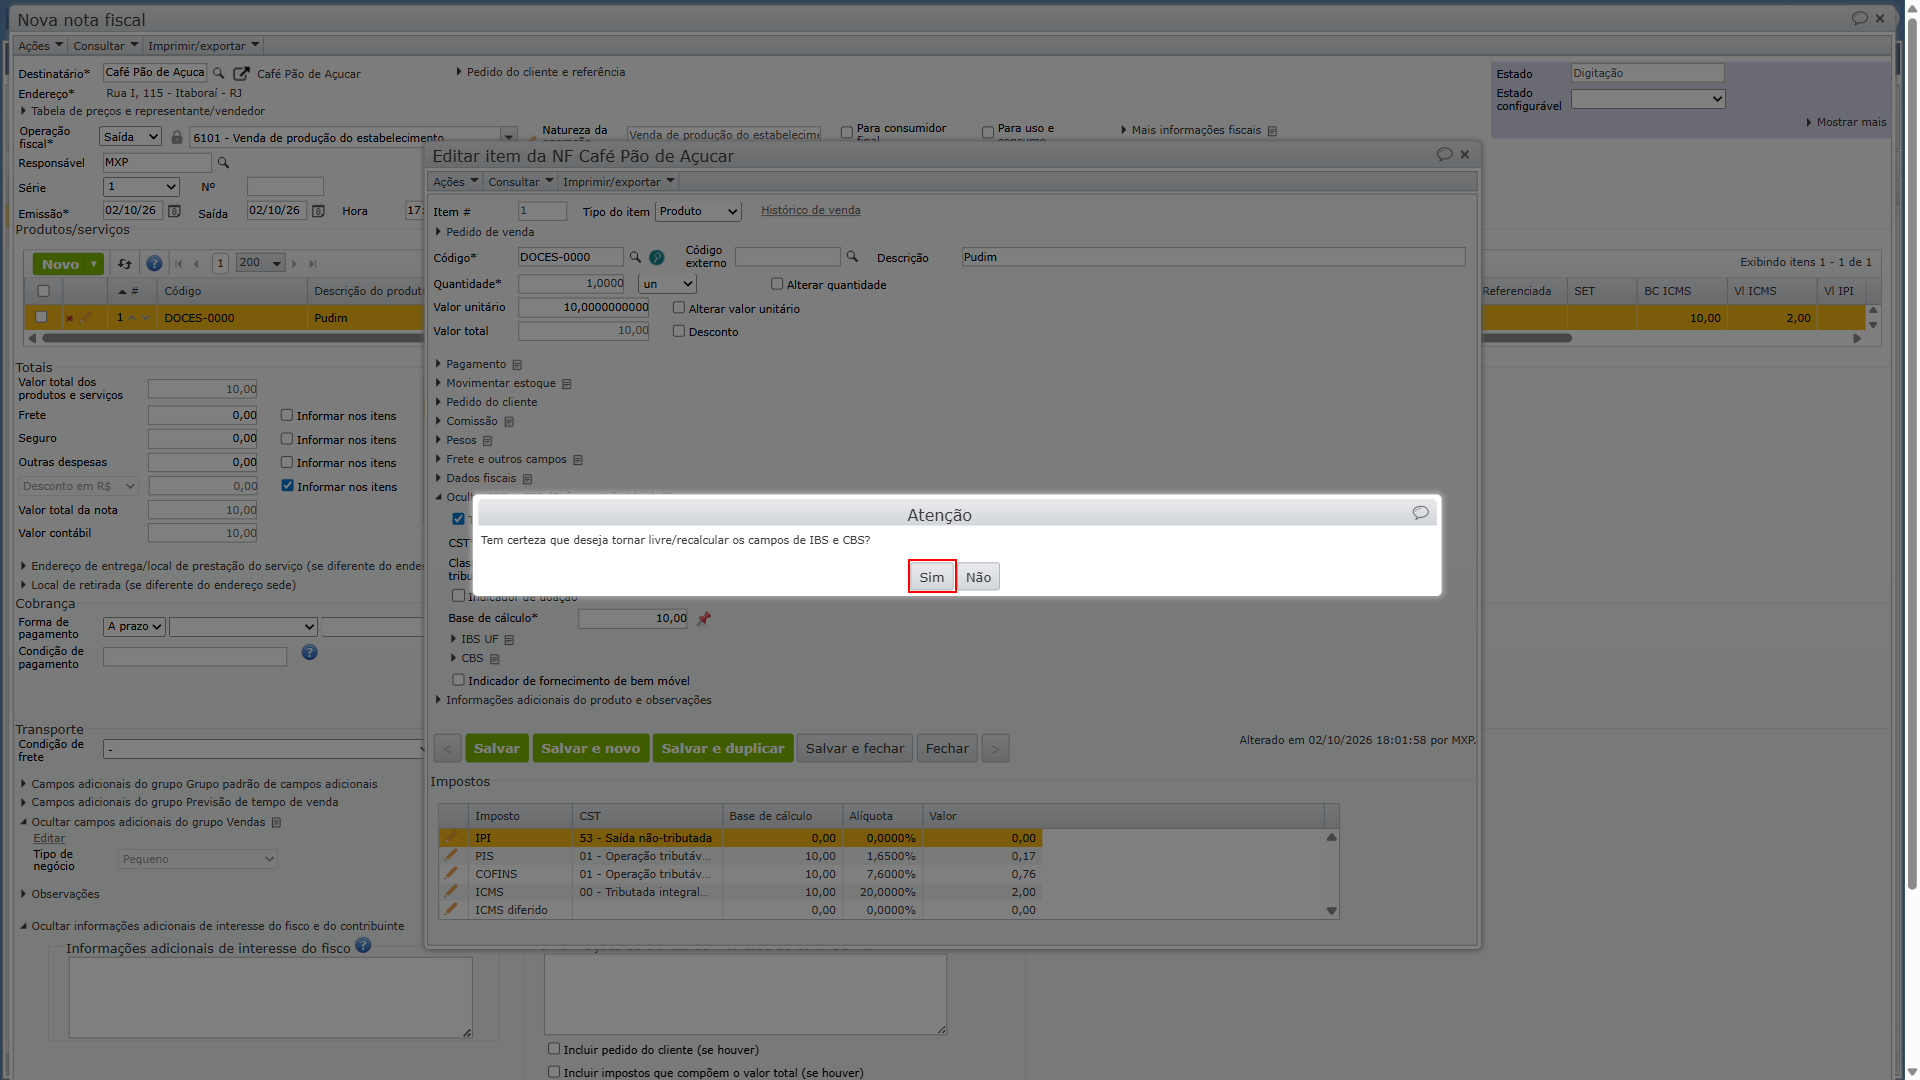Decline with the Não button
The height and width of the screenshot is (1080, 1920).
point(978,577)
